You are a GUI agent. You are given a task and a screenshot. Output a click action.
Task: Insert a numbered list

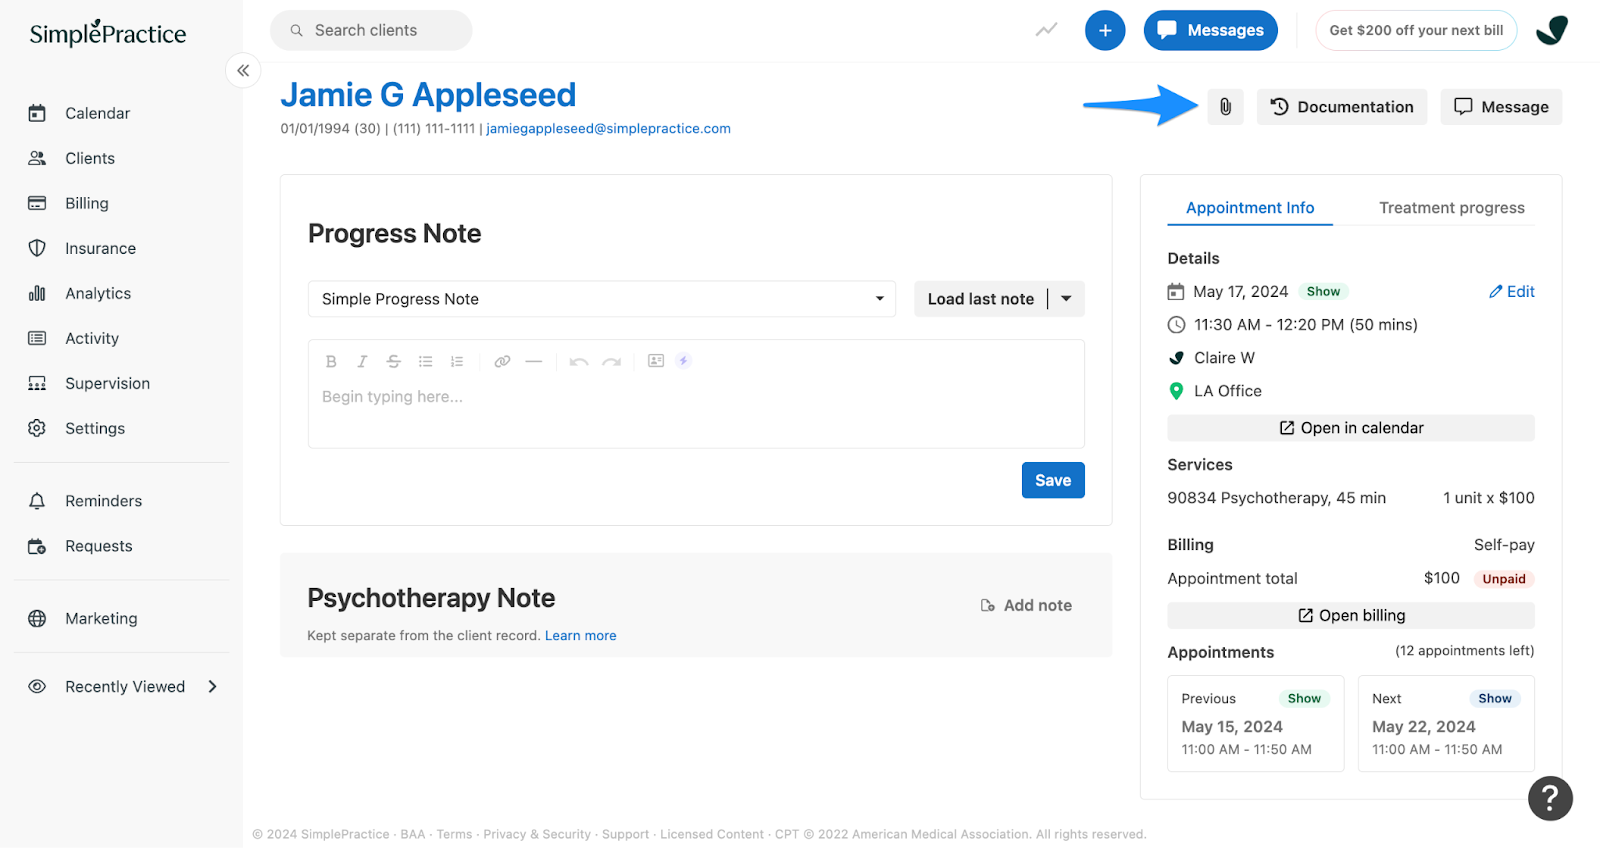[457, 361]
